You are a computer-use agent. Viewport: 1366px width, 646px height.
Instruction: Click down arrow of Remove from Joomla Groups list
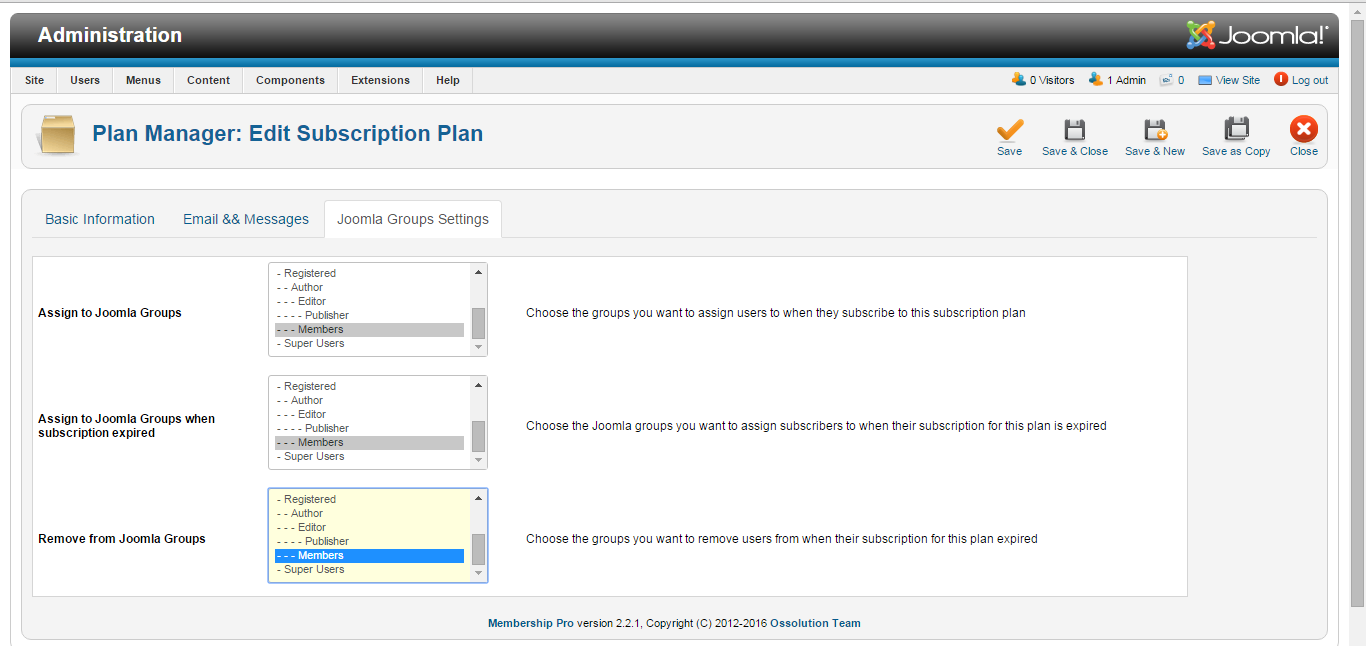click(x=478, y=573)
